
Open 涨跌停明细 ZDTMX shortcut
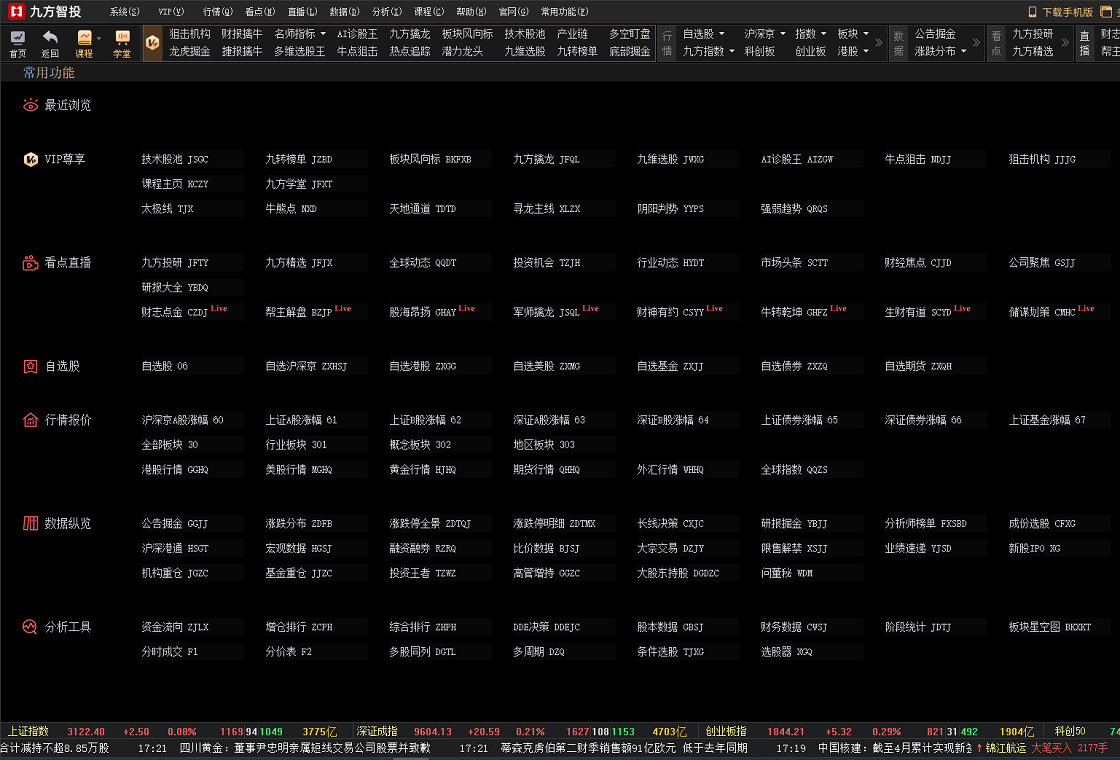point(563,524)
